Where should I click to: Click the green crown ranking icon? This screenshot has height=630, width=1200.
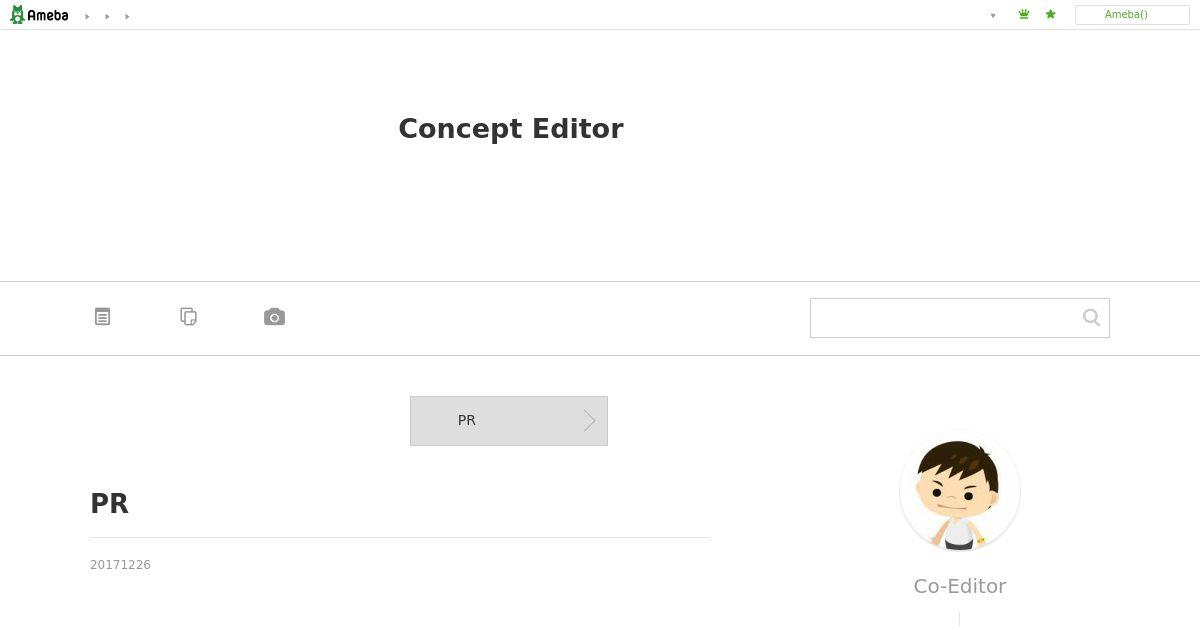(x=1024, y=15)
